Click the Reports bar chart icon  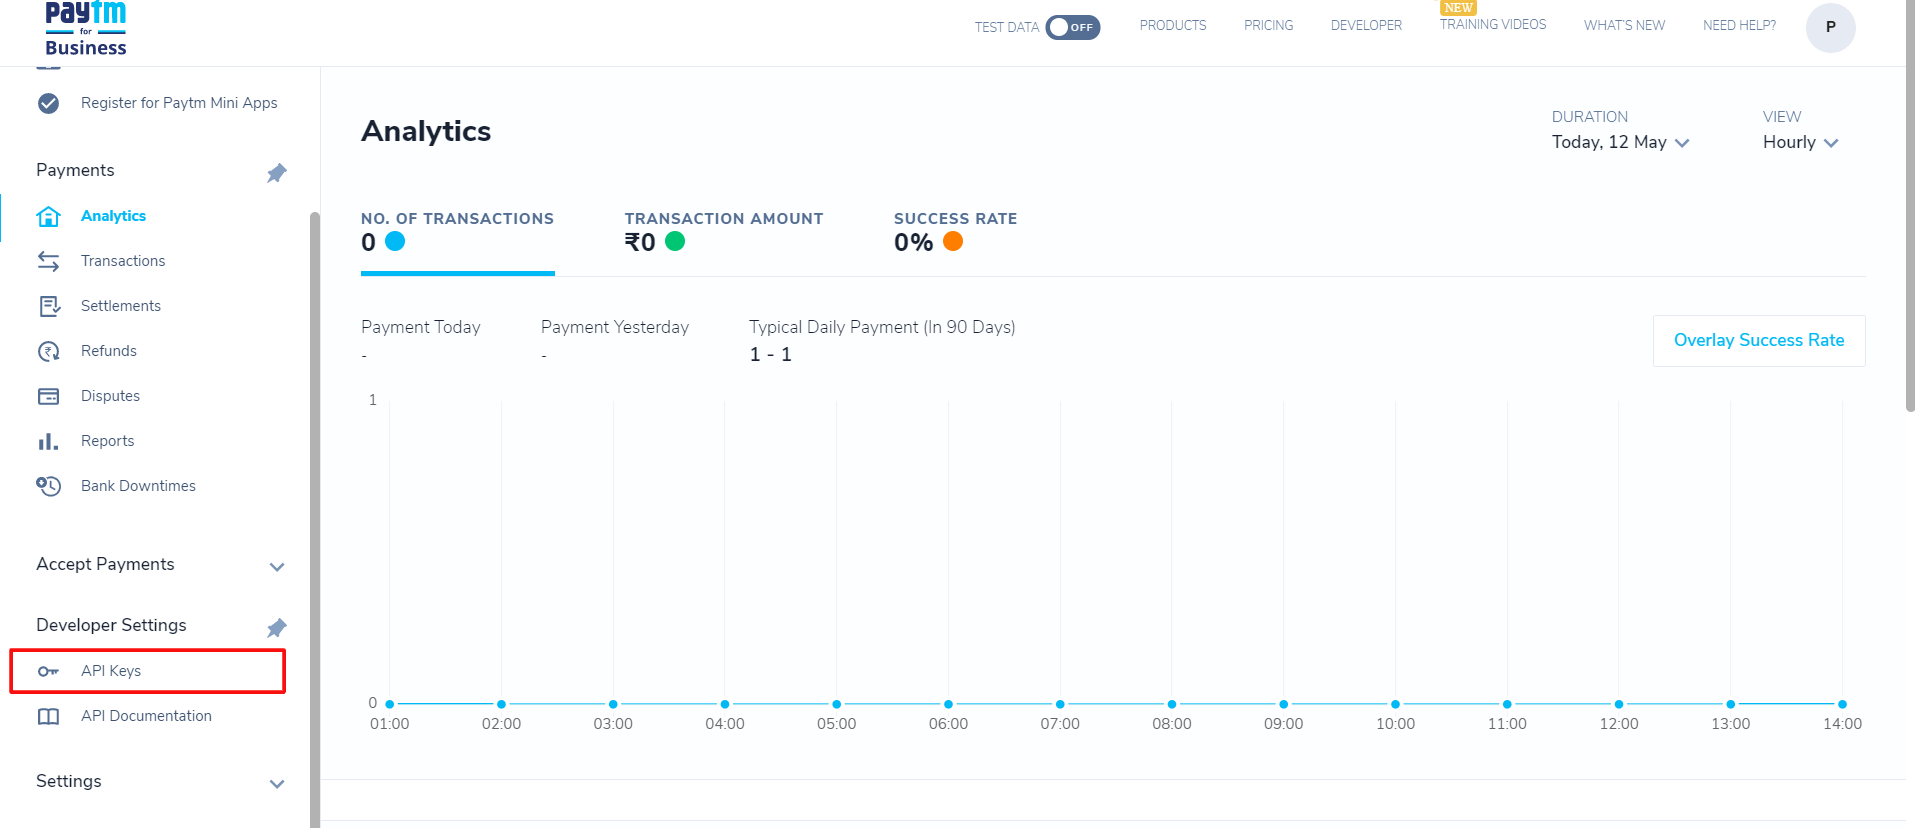coord(48,441)
